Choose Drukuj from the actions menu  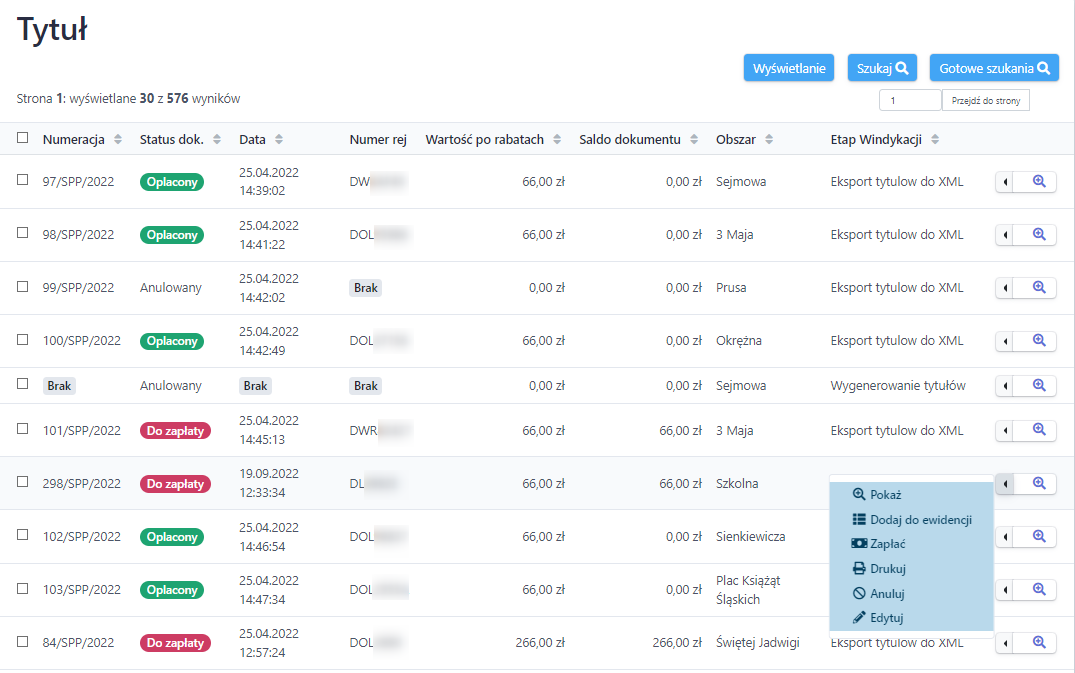911,569
